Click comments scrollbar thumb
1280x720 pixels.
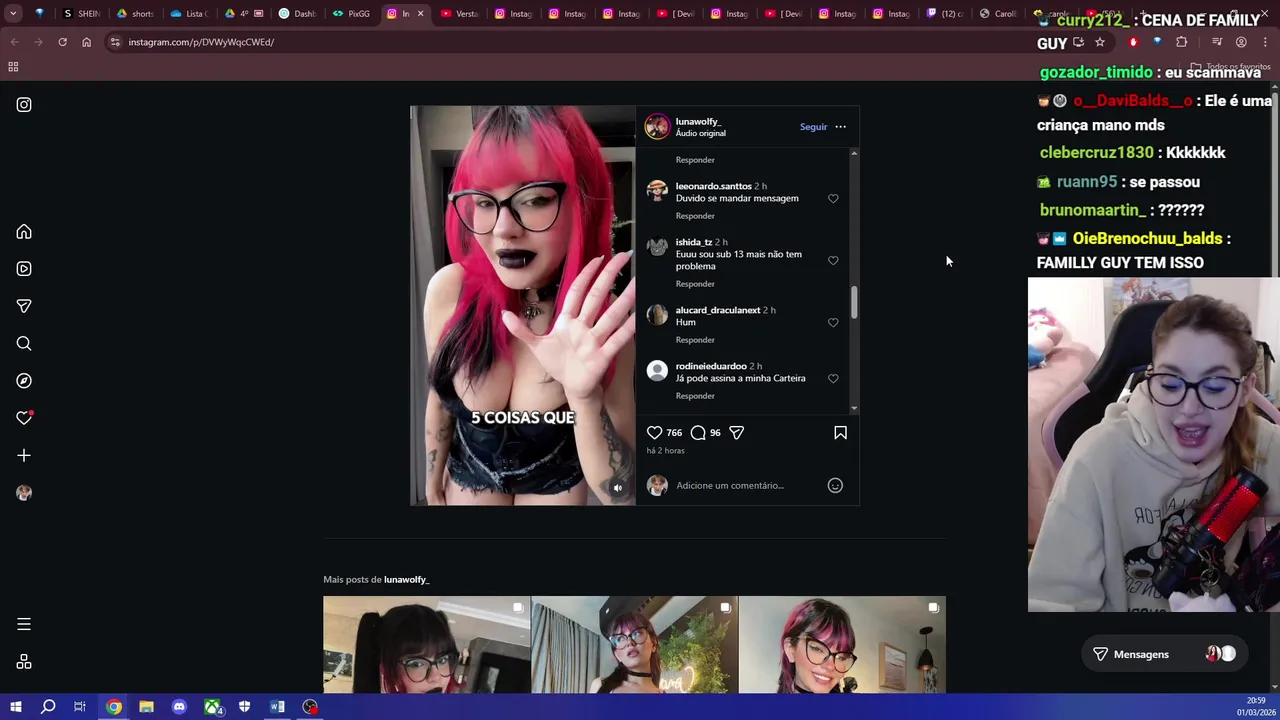(854, 303)
